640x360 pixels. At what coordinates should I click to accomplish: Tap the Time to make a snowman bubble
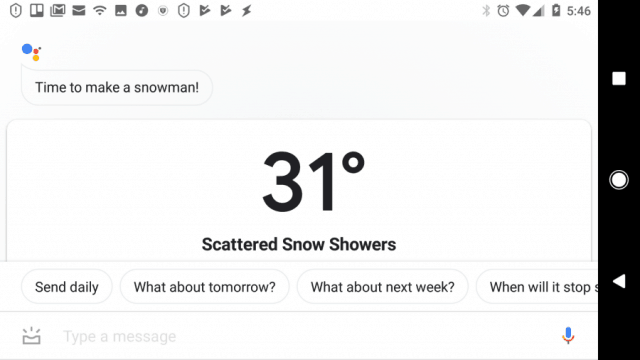point(117,87)
